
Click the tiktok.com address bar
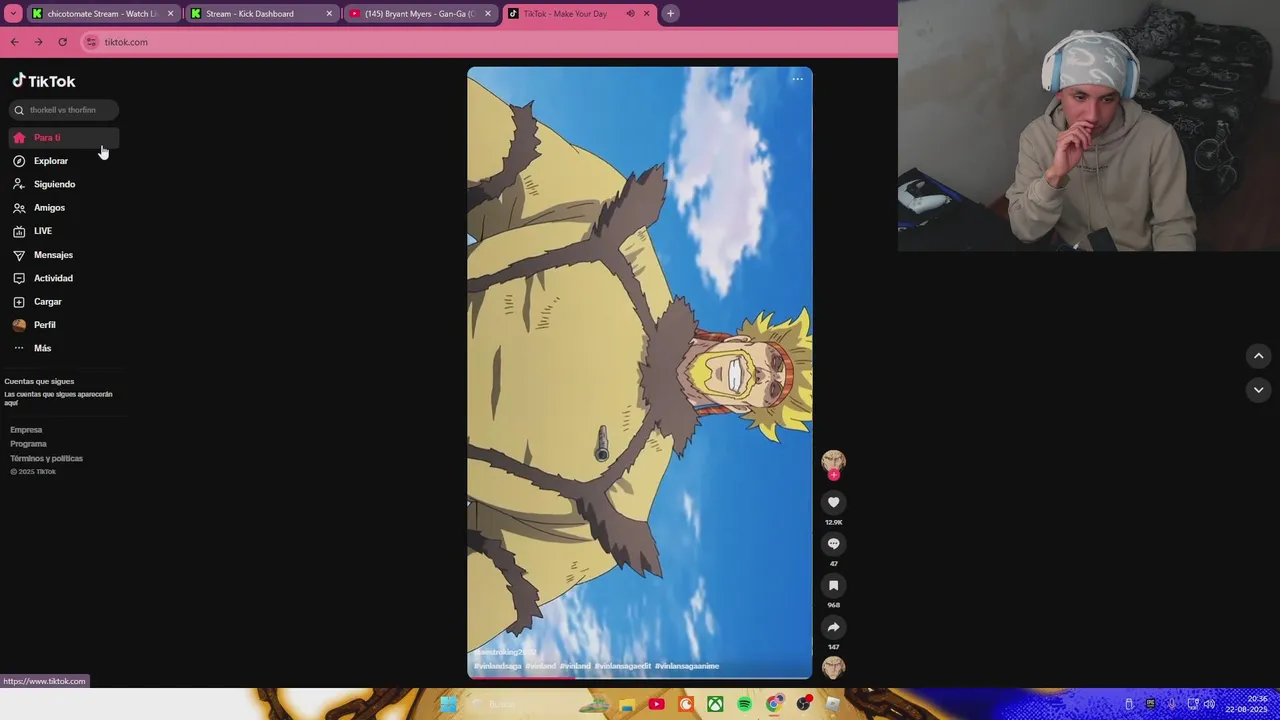click(x=490, y=42)
